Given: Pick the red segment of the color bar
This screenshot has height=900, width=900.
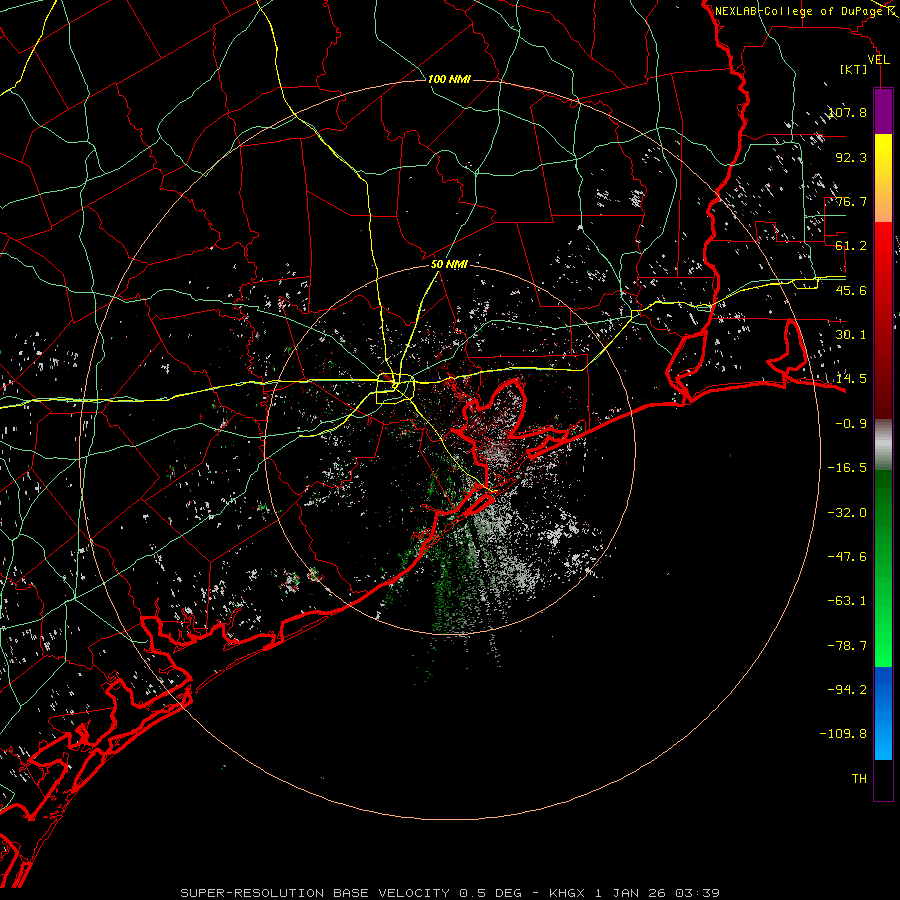Looking at the screenshot, I should tap(883, 320).
